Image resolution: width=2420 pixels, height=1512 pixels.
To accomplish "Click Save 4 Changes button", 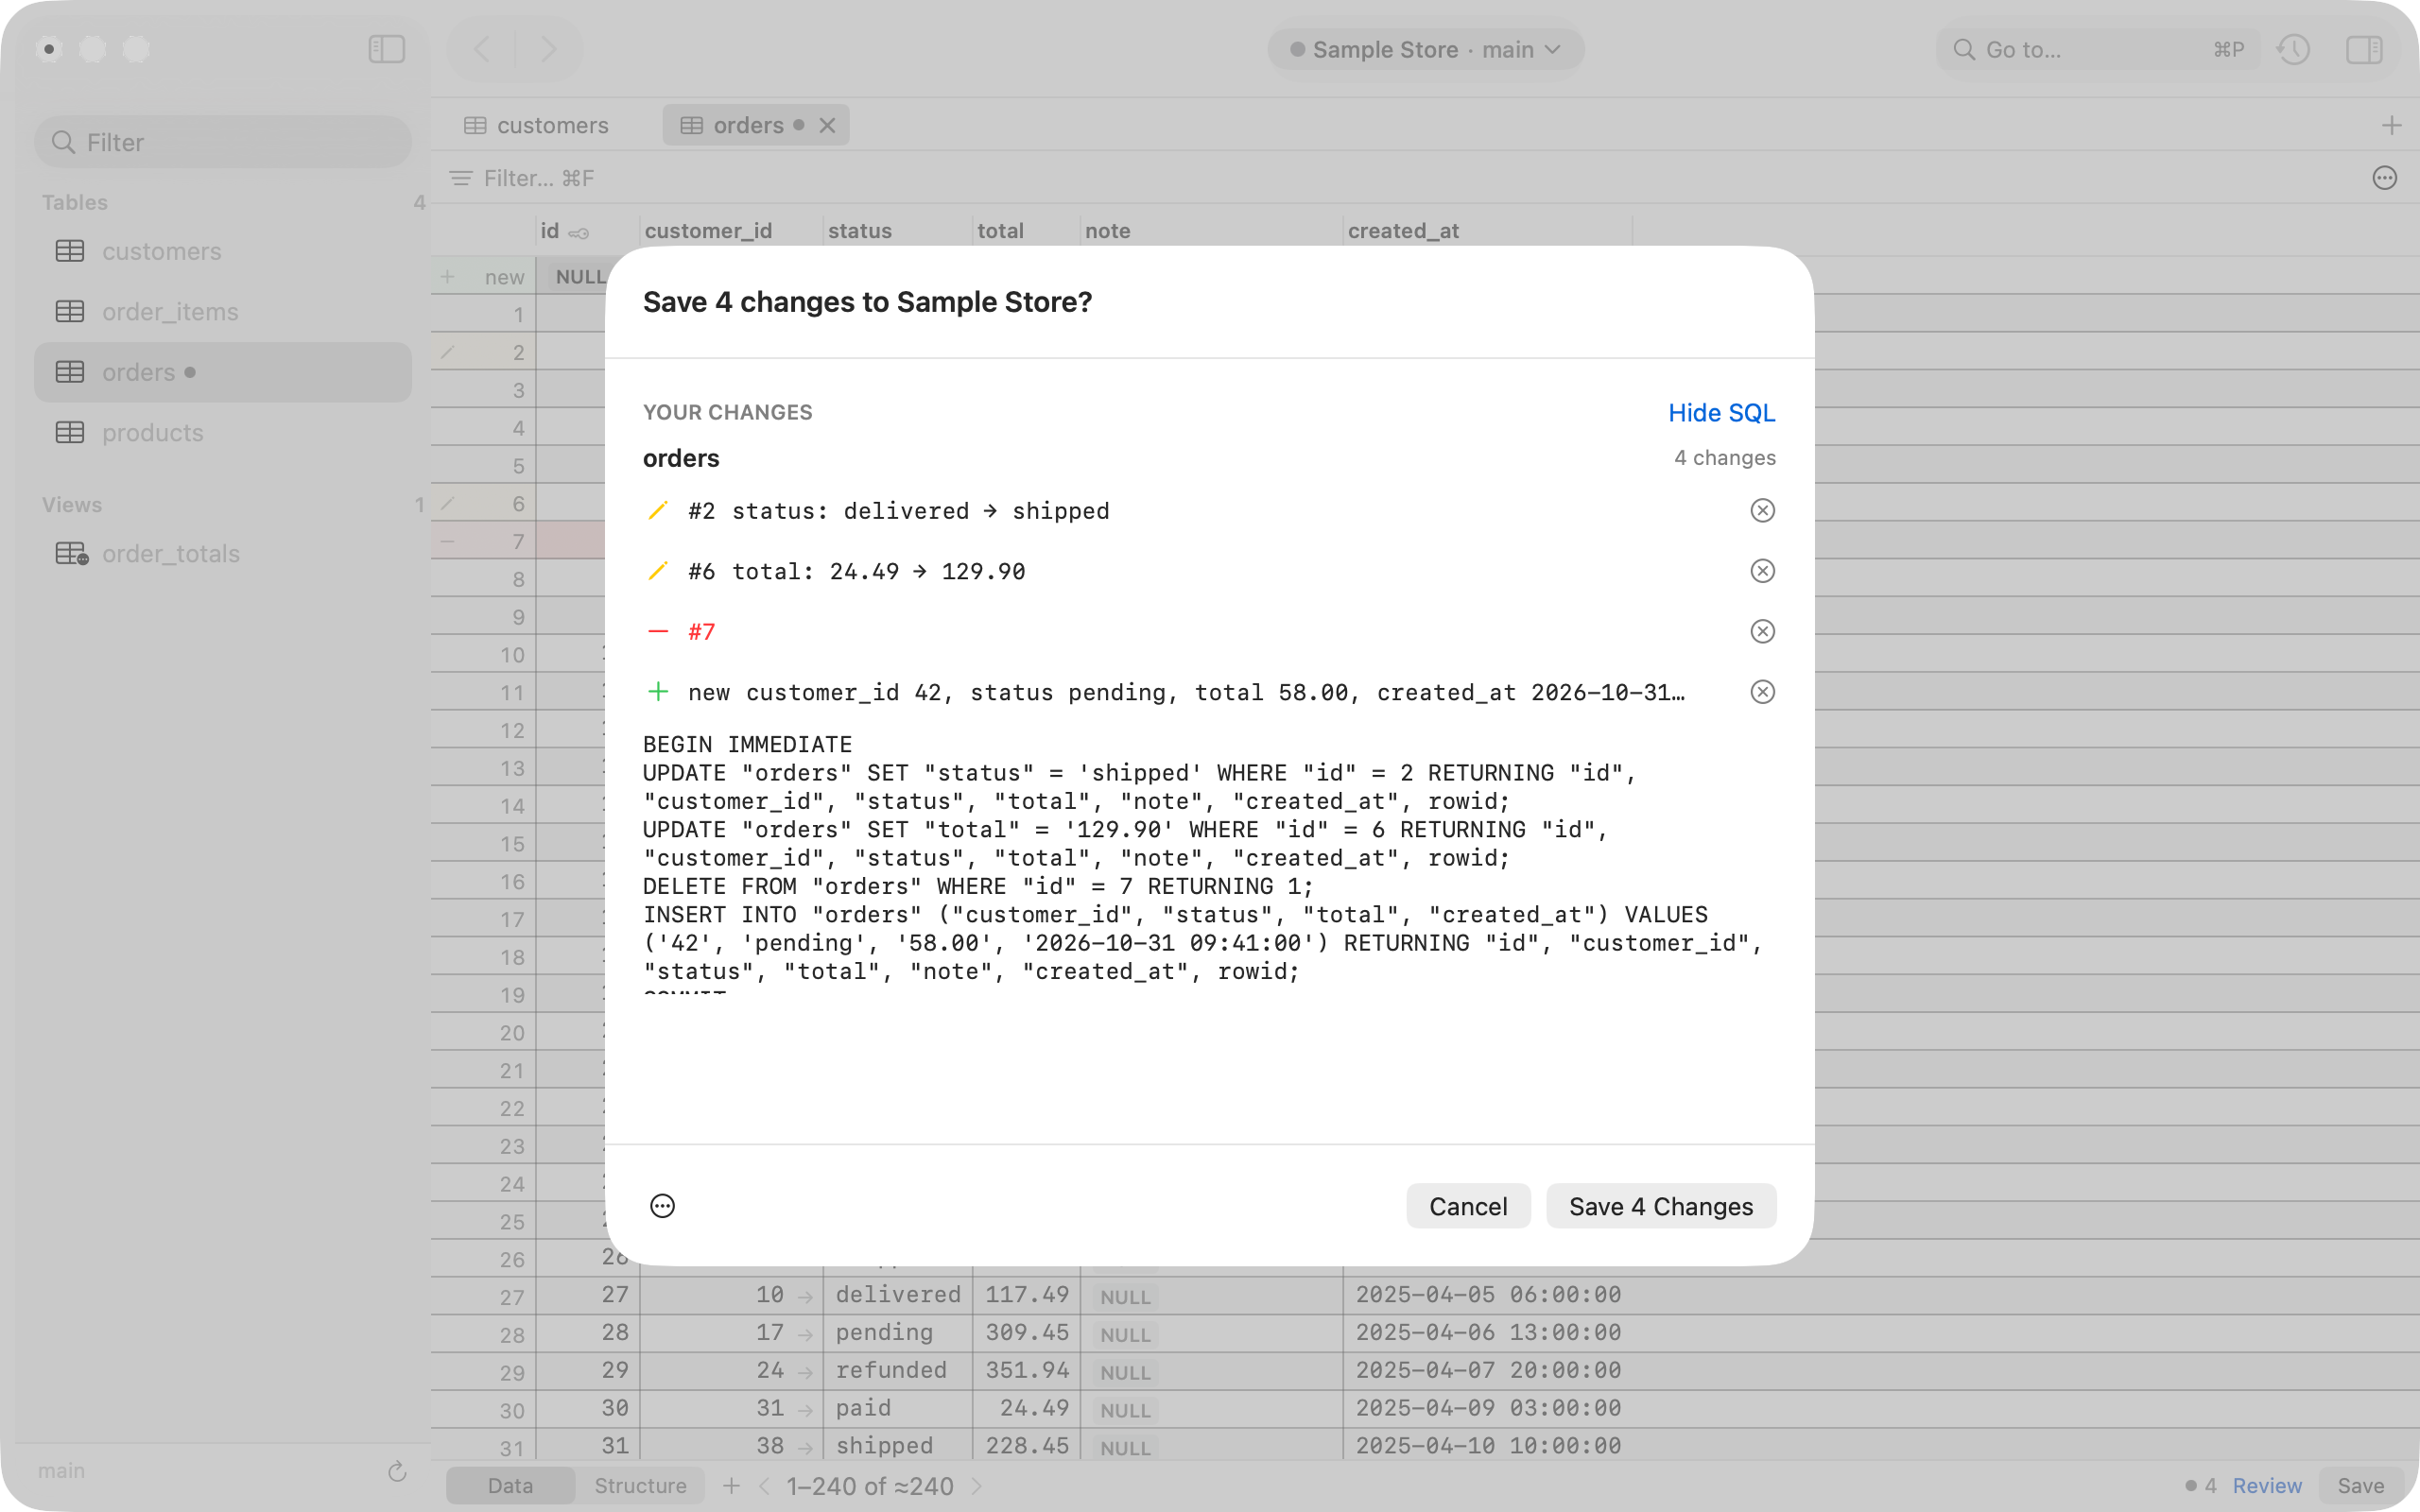I will (x=1660, y=1206).
